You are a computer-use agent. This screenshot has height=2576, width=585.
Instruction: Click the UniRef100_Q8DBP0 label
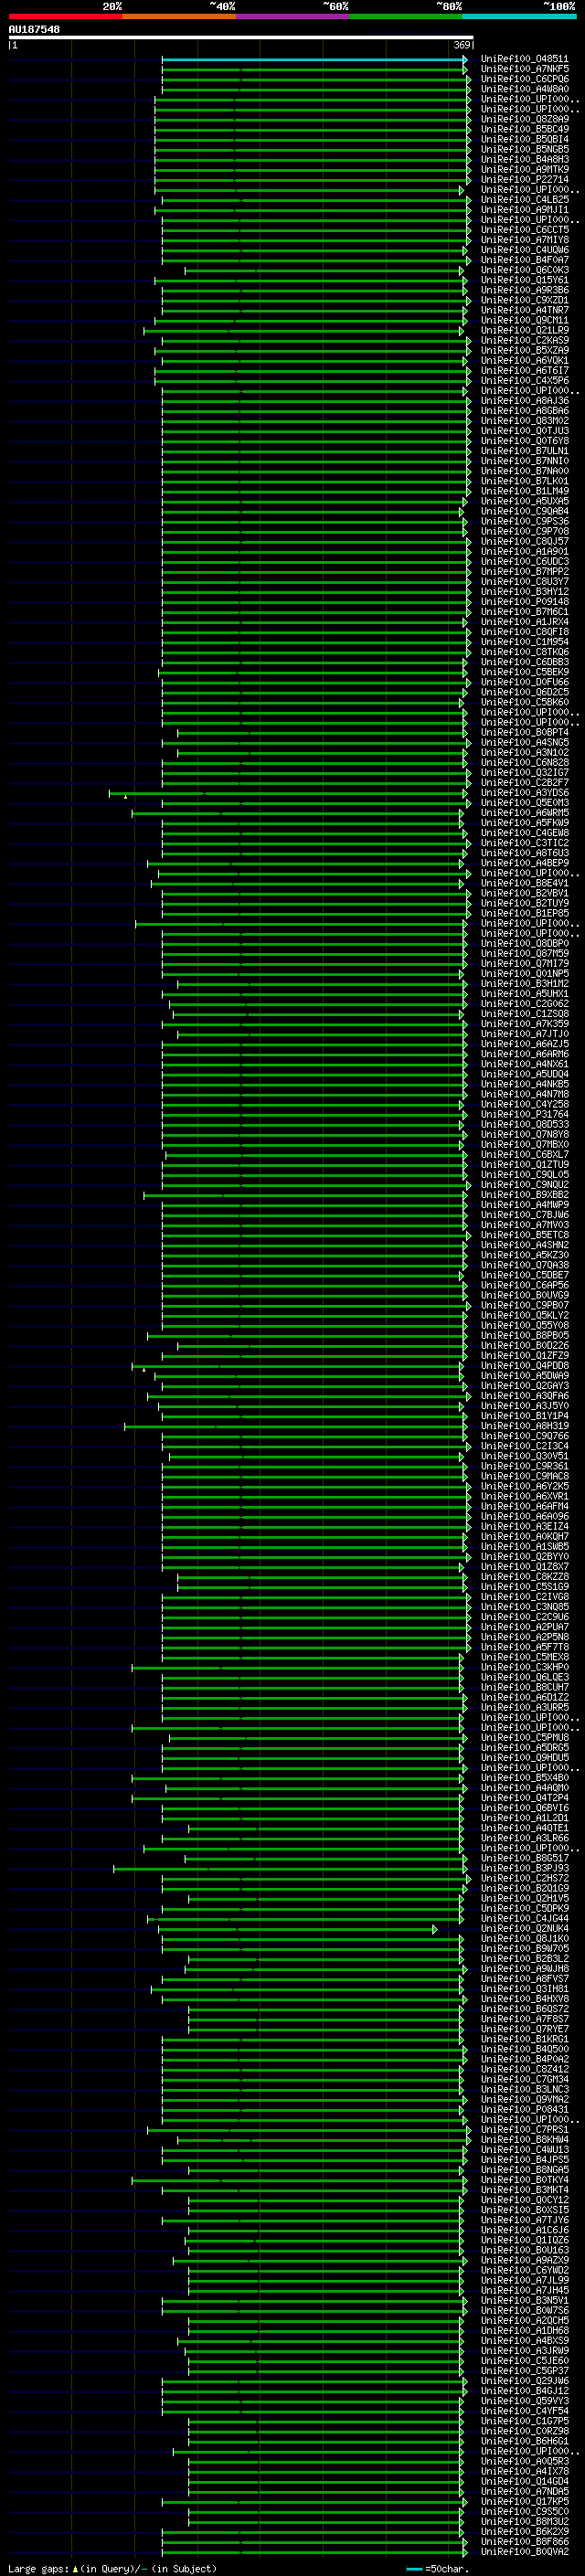524,943
